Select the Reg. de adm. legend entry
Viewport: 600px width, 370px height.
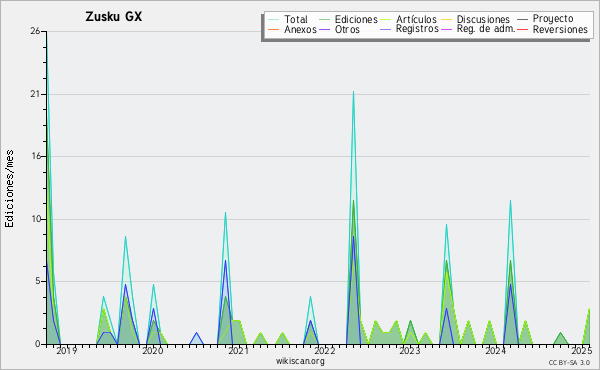486,29
